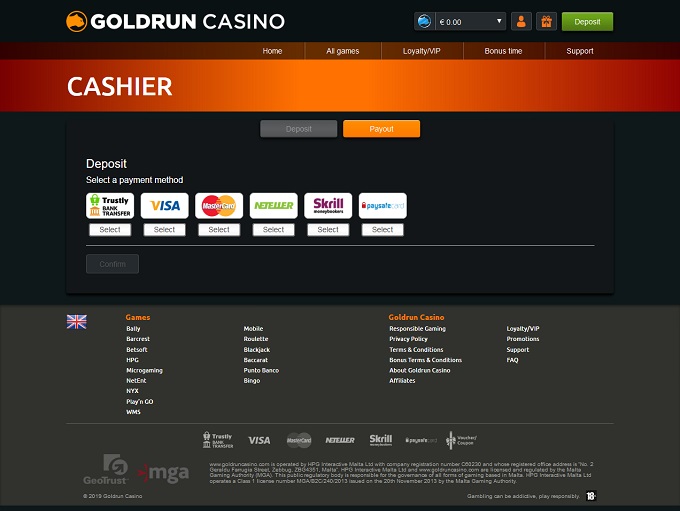Screen dimensions: 680x511
Task: Go to Bonus time menu item
Action: pyautogui.click(x=503, y=51)
